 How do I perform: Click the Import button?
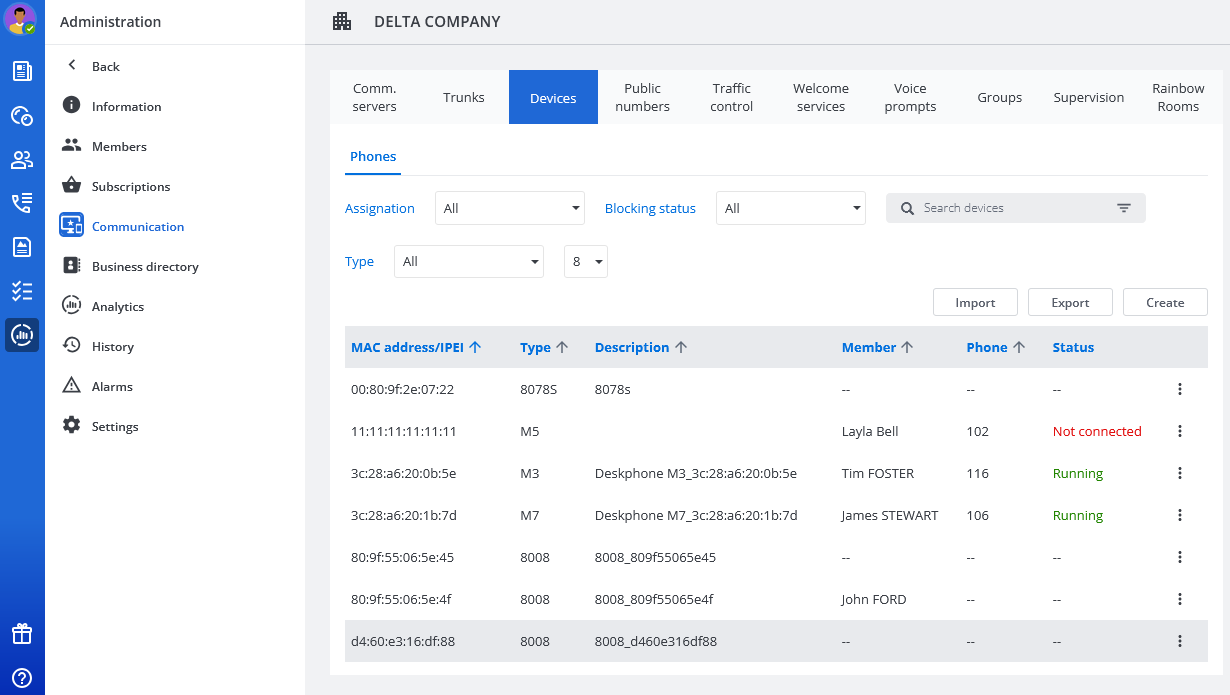(x=975, y=302)
